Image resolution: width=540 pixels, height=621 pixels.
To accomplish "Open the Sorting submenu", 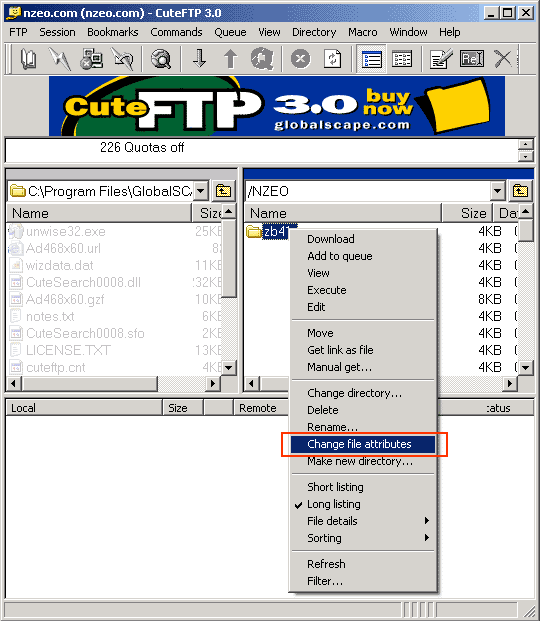I will pyautogui.click(x=362, y=538).
